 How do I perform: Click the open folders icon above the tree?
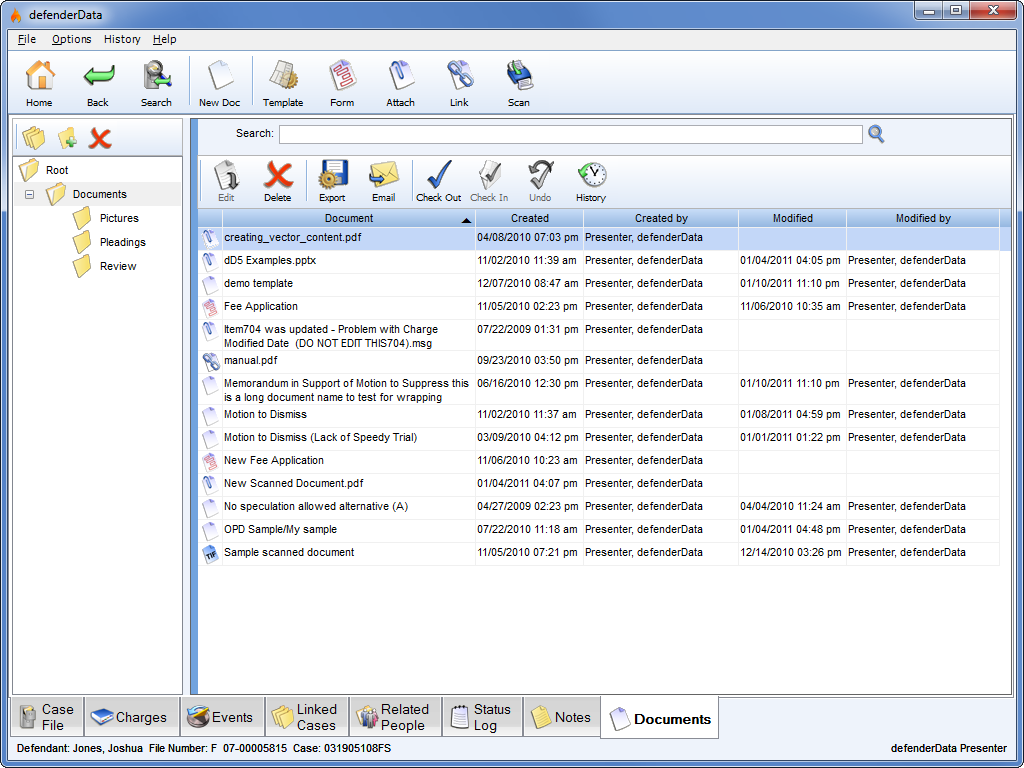(33, 138)
